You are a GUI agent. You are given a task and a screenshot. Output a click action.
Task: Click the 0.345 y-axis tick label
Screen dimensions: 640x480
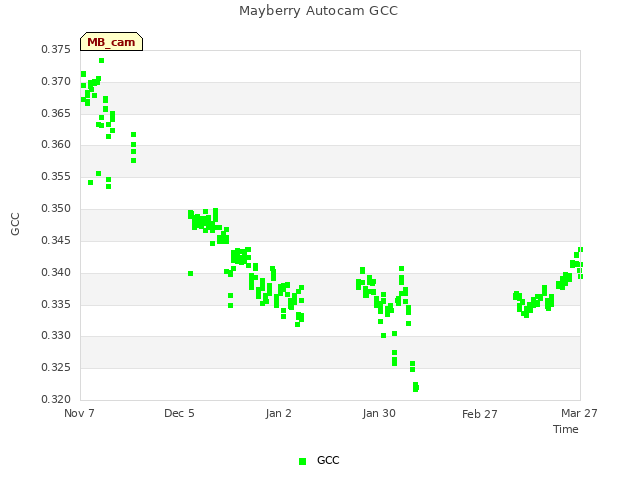pyautogui.click(x=56, y=240)
